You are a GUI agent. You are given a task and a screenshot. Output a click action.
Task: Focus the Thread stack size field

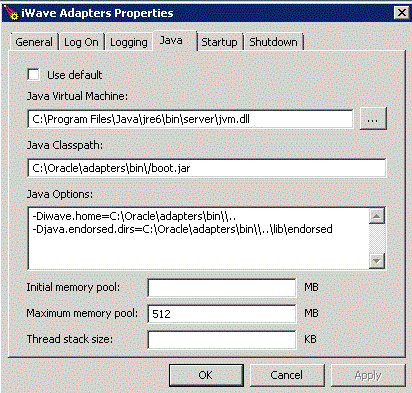tap(222, 340)
